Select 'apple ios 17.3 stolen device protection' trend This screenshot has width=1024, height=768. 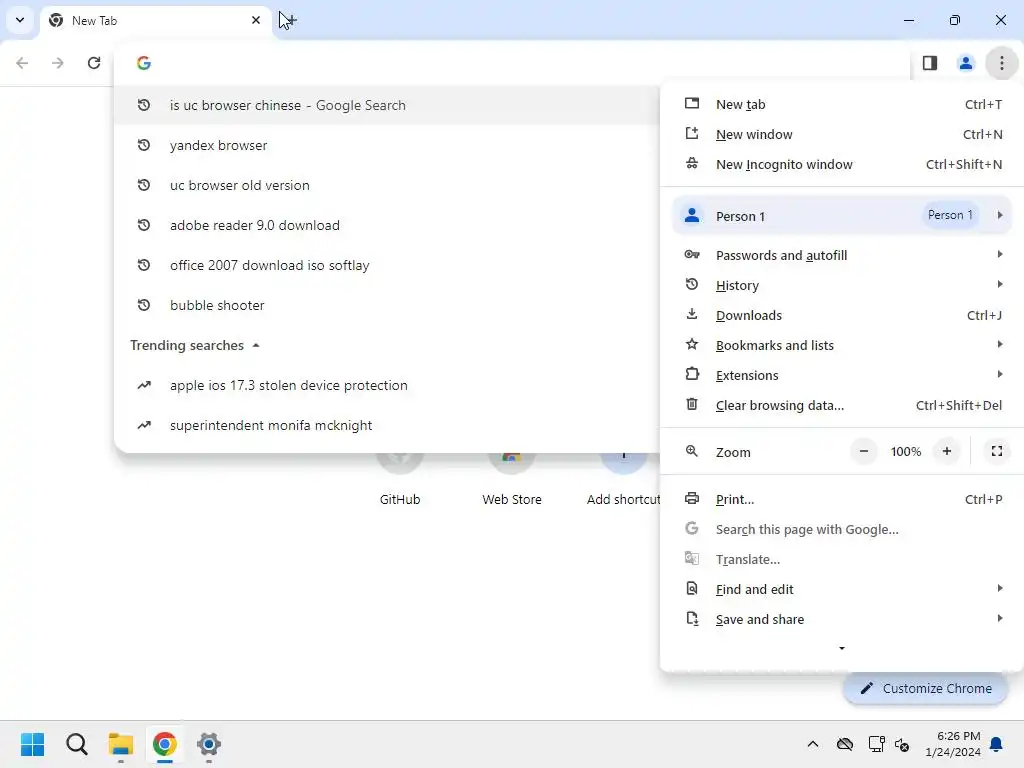[x=387, y=385]
